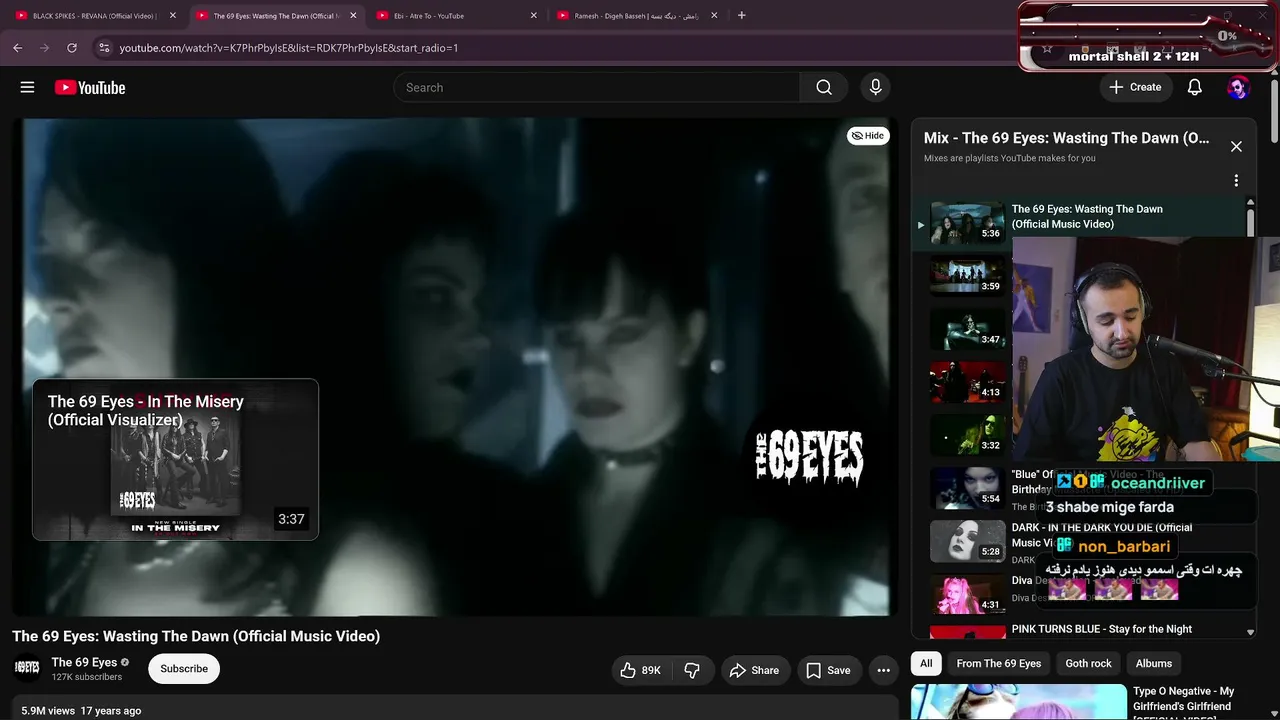Select the Goth rock filter chip
The height and width of the screenshot is (720, 1280).
tap(1088, 663)
